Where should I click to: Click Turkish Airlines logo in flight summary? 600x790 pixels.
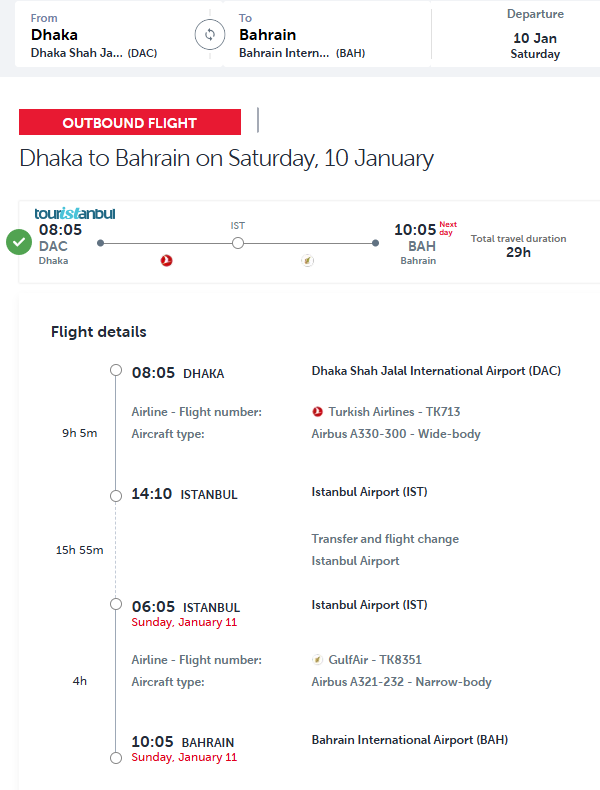[167, 261]
